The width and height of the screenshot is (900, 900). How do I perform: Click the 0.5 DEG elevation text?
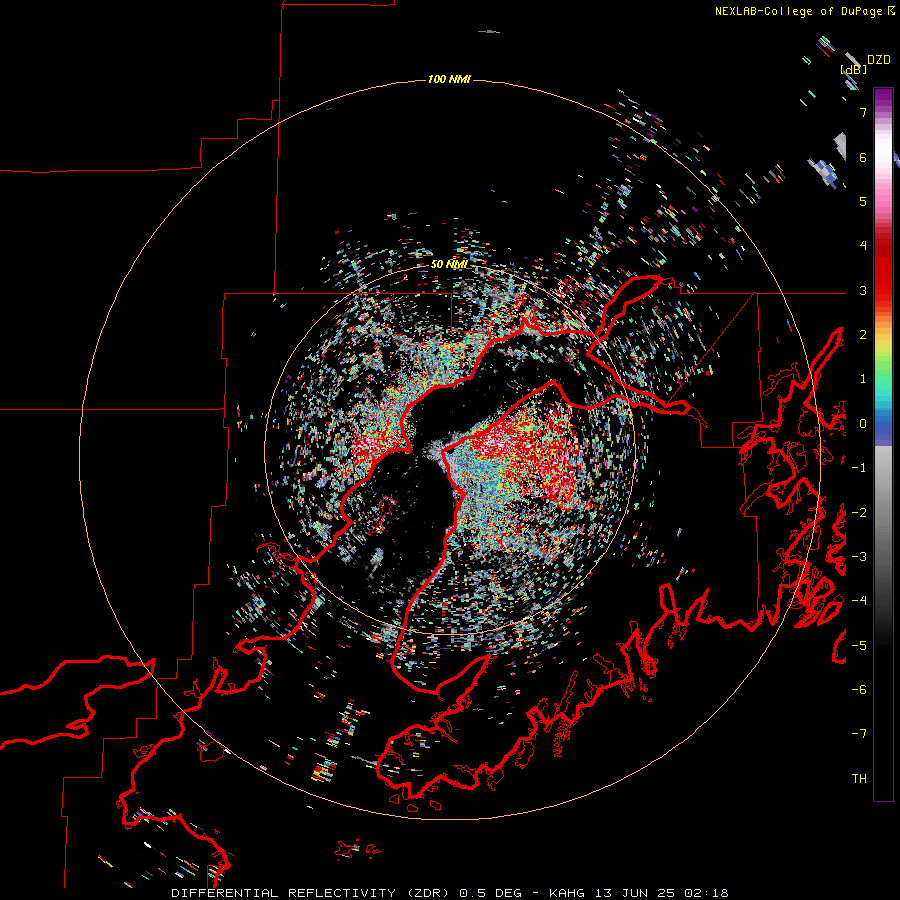(490, 893)
